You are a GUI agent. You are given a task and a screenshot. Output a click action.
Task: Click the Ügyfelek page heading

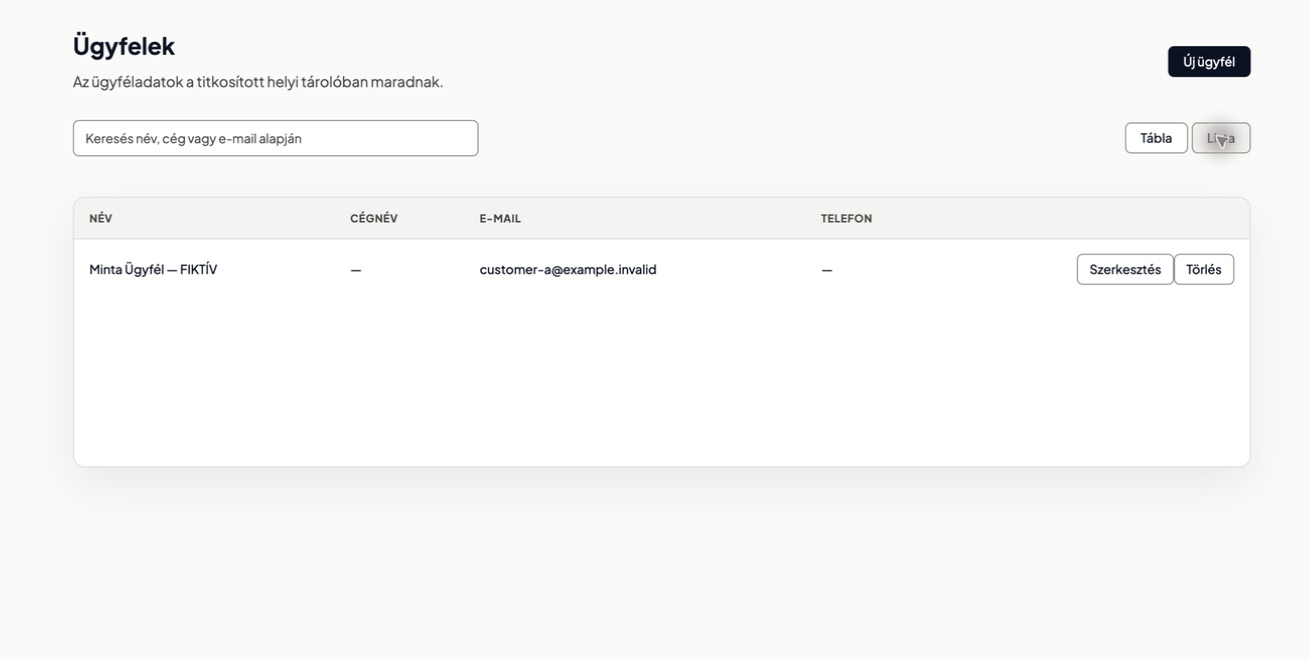click(x=124, y=46)
